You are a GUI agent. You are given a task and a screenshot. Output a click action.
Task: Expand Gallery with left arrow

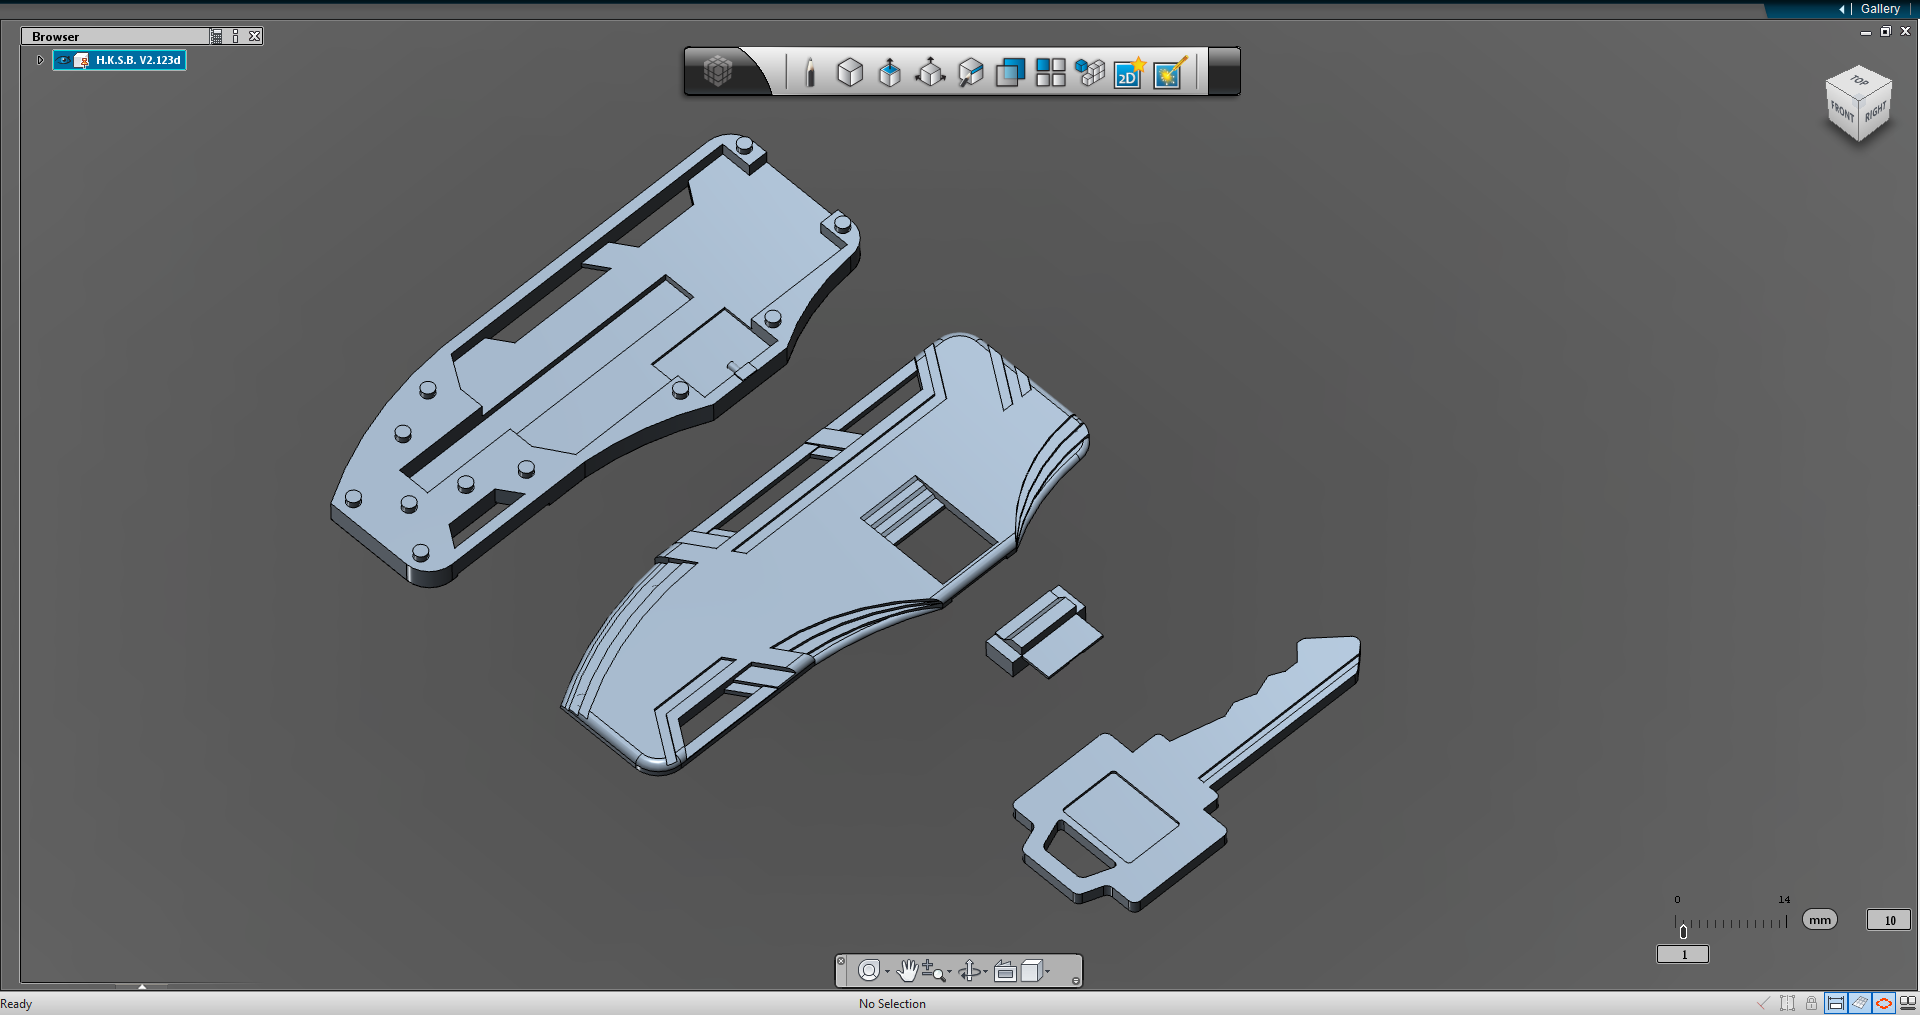click(1841, 9)
